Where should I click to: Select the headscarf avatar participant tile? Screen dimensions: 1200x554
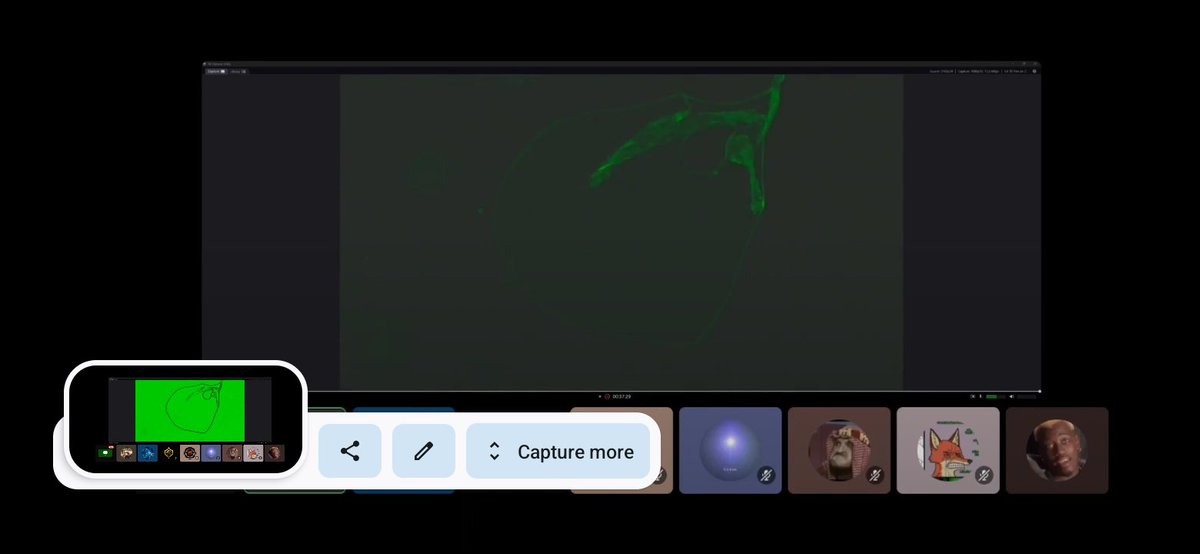click(838, 450)
